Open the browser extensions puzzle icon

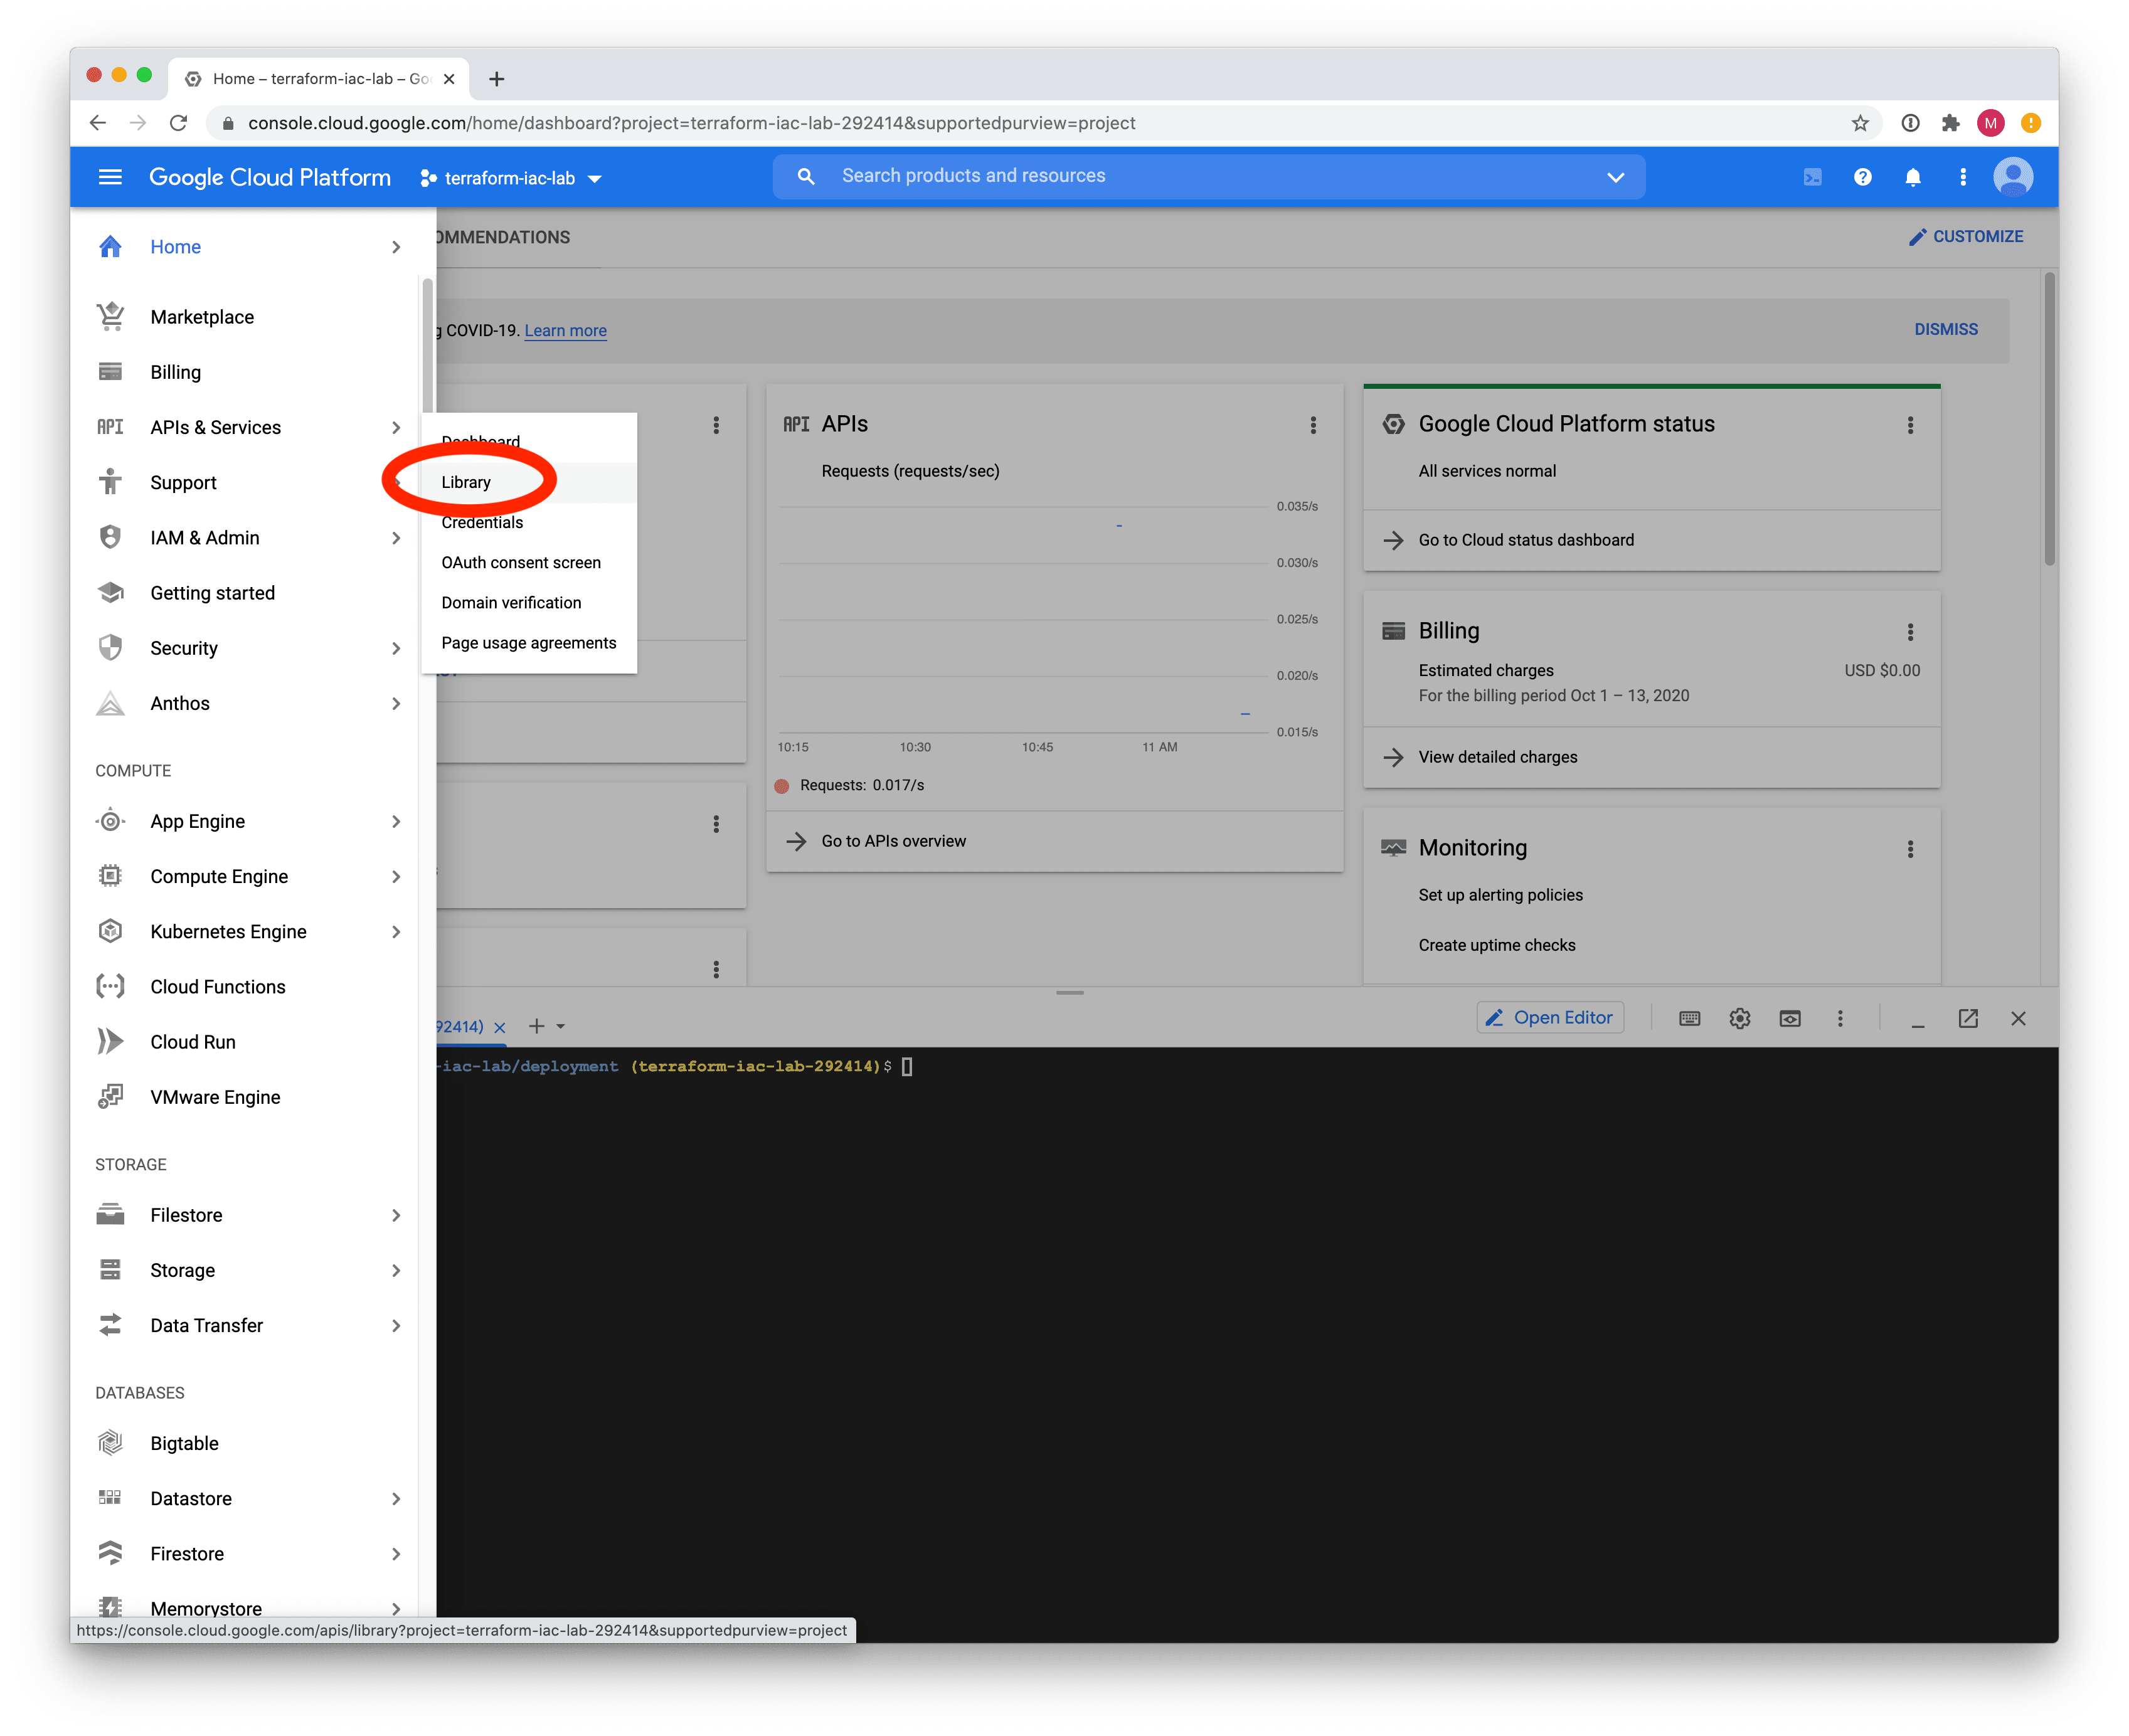1950,123
